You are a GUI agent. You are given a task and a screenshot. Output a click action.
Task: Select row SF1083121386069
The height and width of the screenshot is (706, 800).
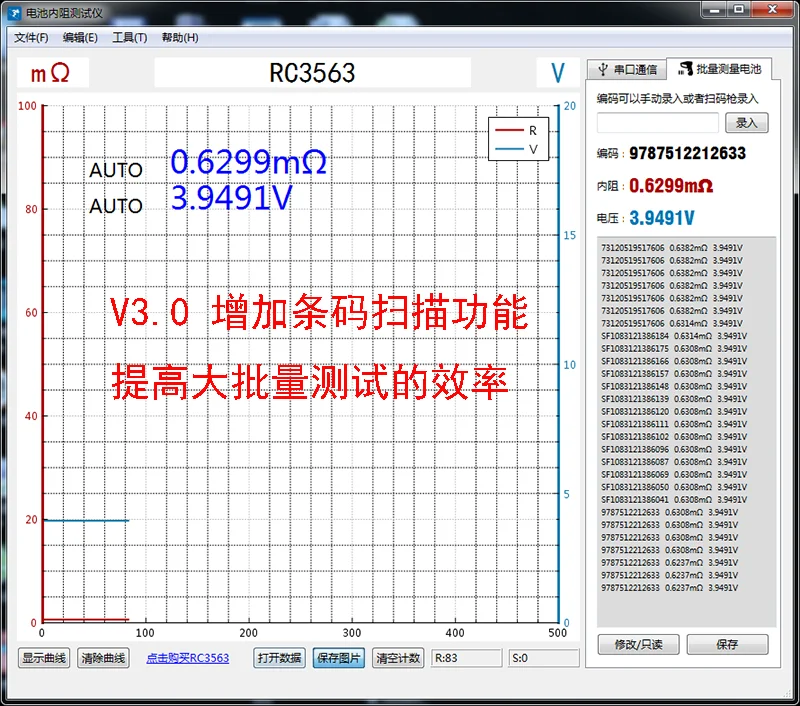tap(674, 474)
